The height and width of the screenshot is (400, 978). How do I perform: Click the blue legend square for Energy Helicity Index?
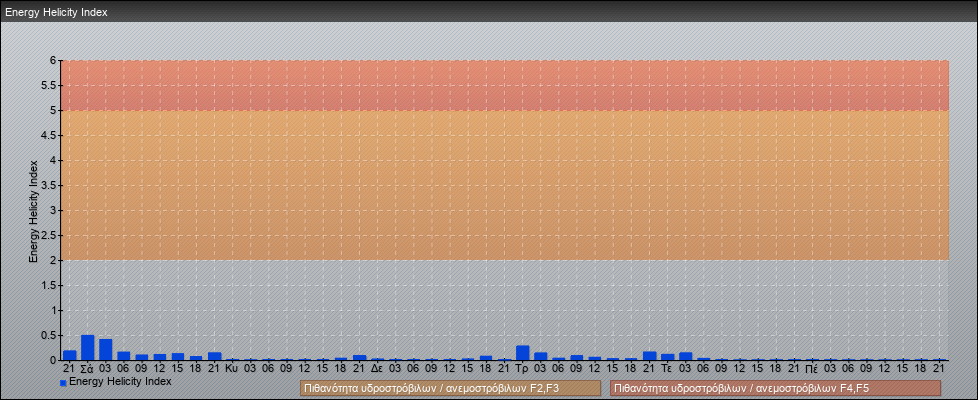point(63,383)
